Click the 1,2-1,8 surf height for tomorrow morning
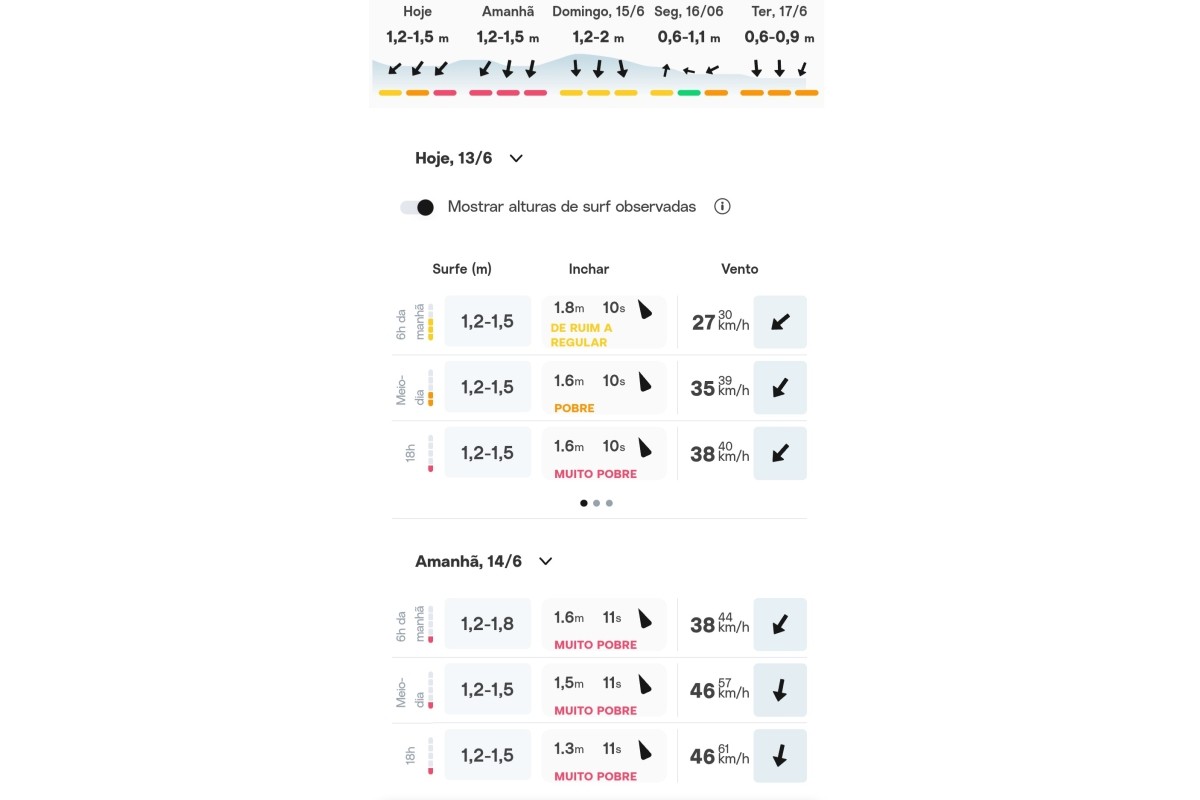The image size is (1200, 800). (487, 624)
